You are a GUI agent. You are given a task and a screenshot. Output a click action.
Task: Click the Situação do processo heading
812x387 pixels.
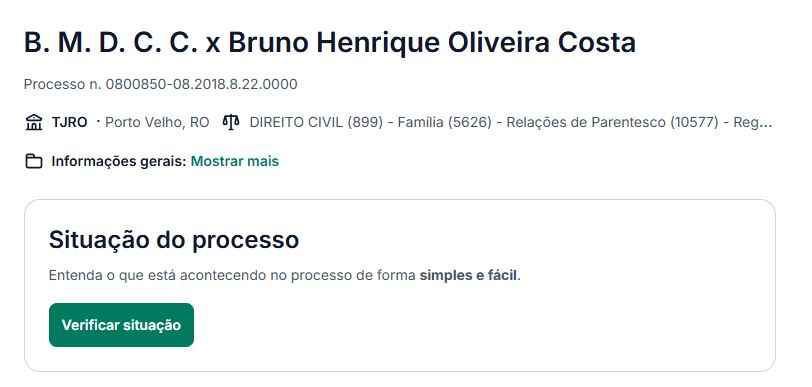(174, 240)
